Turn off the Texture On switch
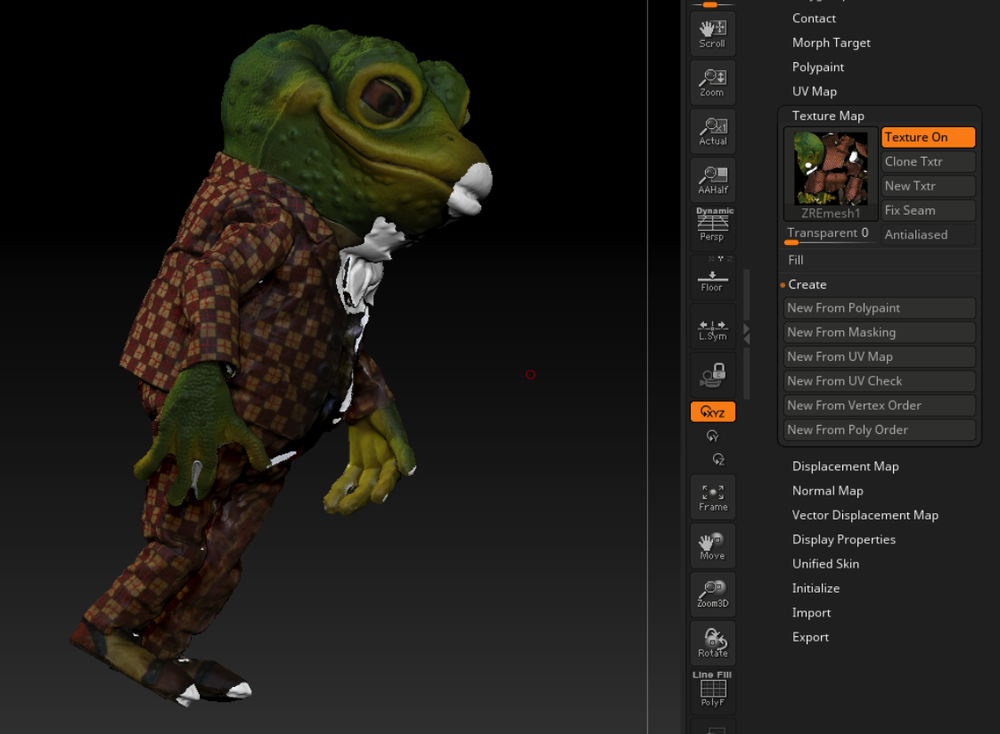Viewport: 1000px width, 734px height. [928, 137]
